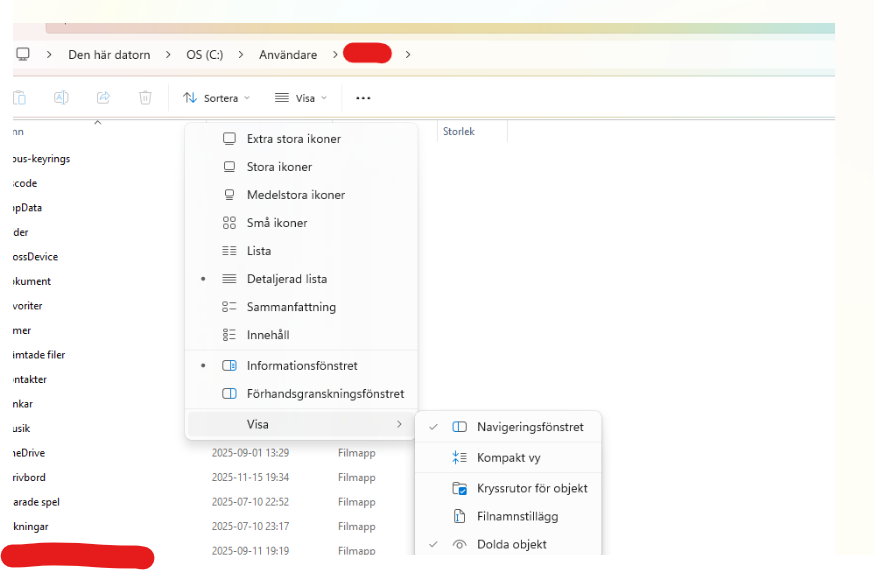Click the trash delete icon in toolbar
Viewport: 874px width, 570px height.
click(145, 98)
